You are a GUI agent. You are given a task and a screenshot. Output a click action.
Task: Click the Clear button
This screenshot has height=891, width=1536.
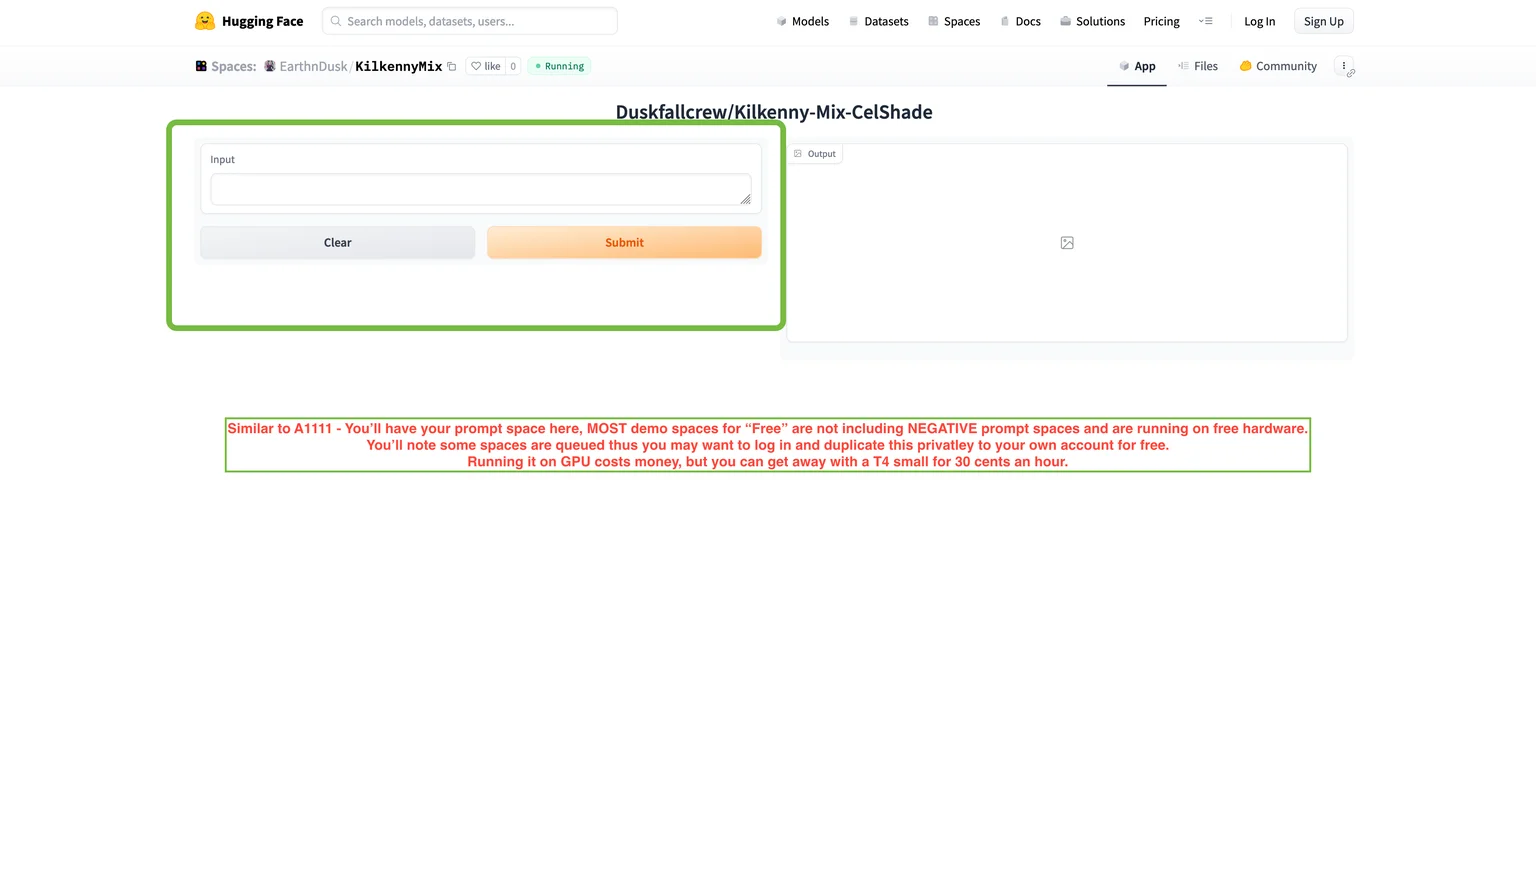338,243
